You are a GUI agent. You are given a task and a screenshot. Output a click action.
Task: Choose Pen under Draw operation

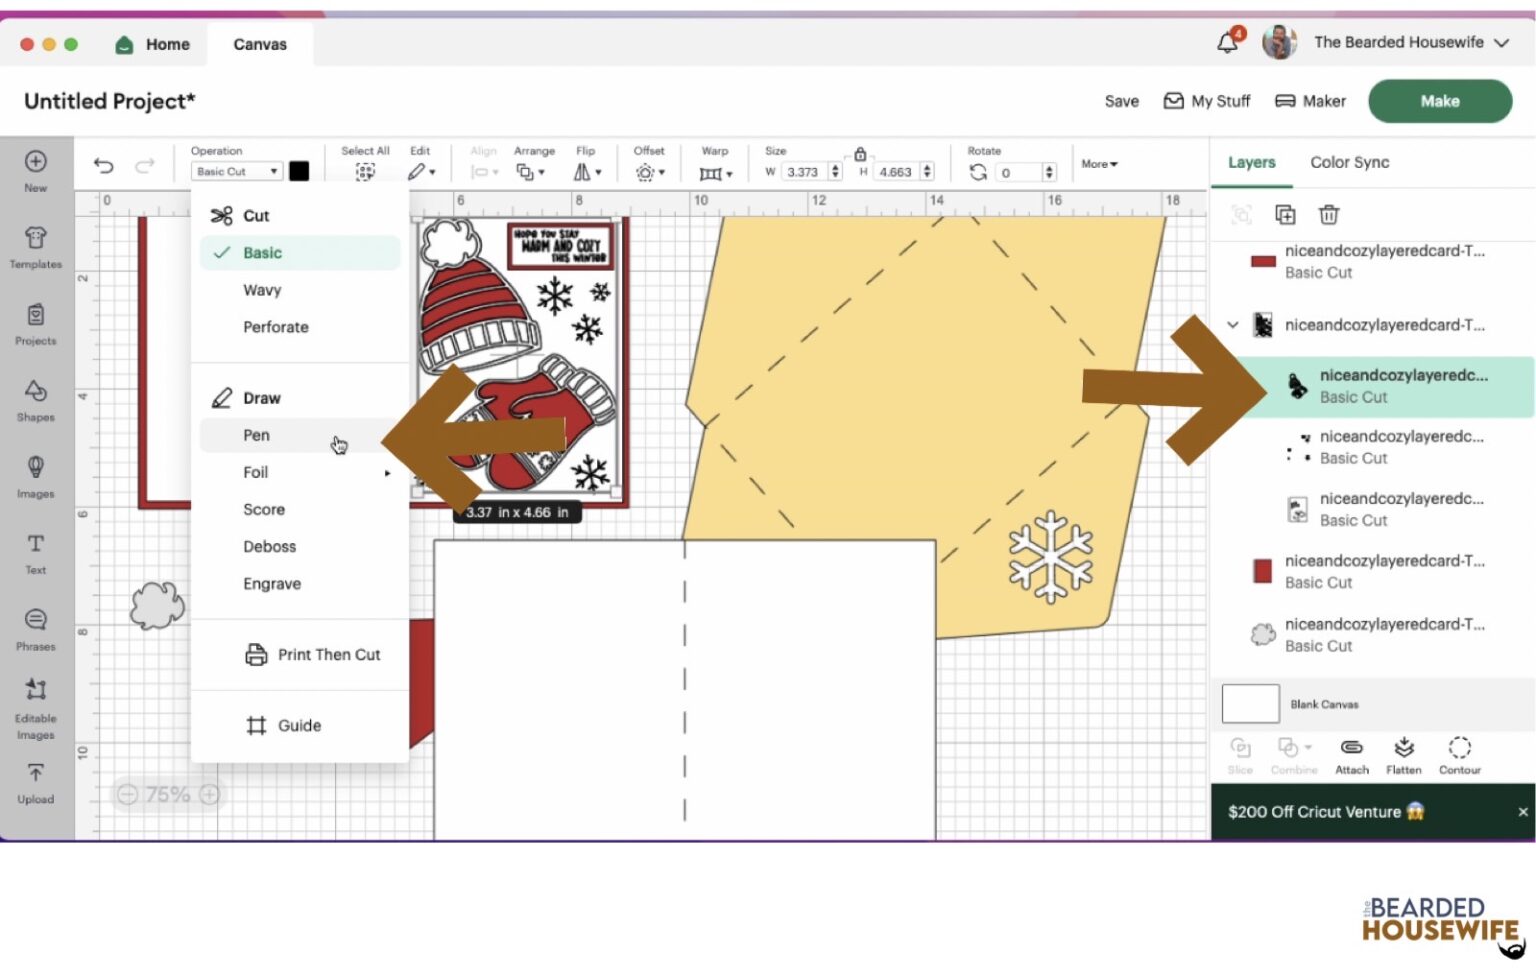tap(257, 435)
